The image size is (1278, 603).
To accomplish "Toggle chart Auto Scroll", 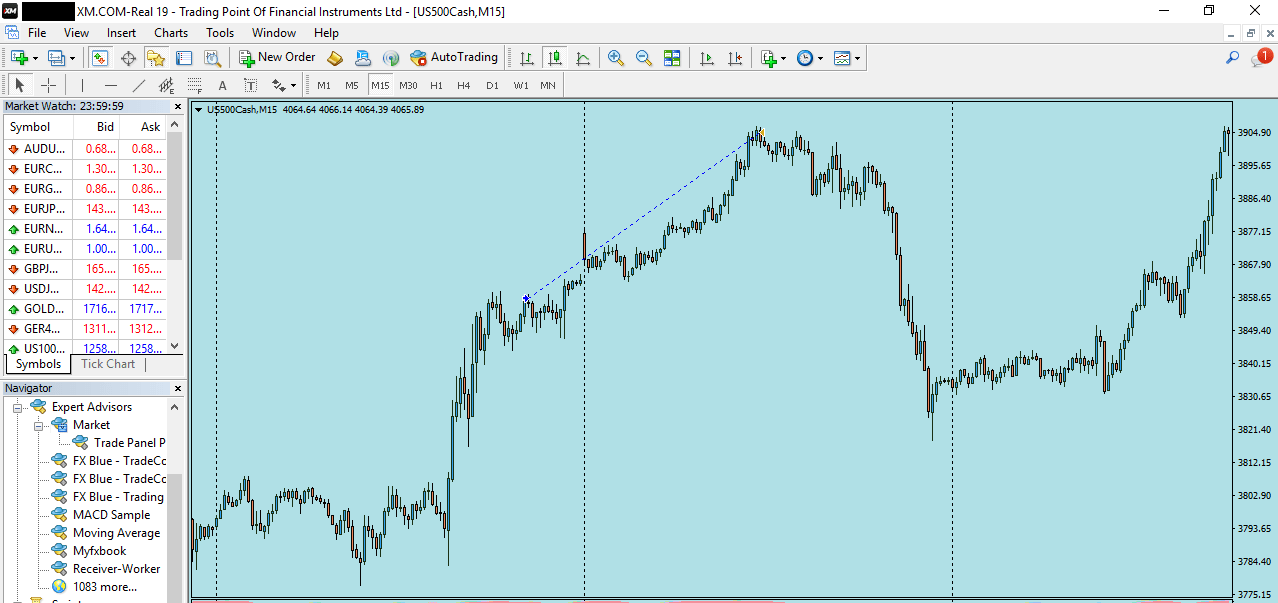I will (x=707, y=58).
